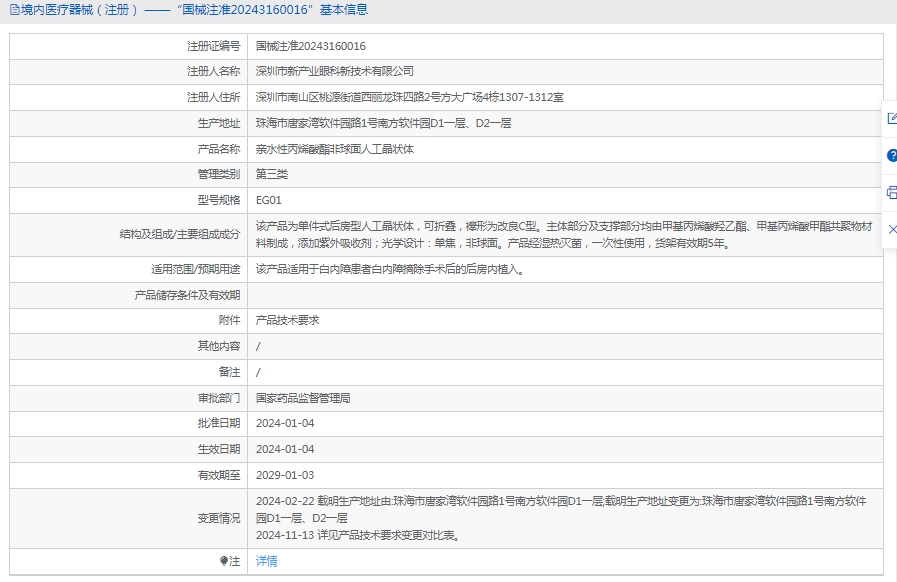The width and height of the screenshot is (897, 582).
Task: Click the 注册人住所 address value
Action: [409, 98]
